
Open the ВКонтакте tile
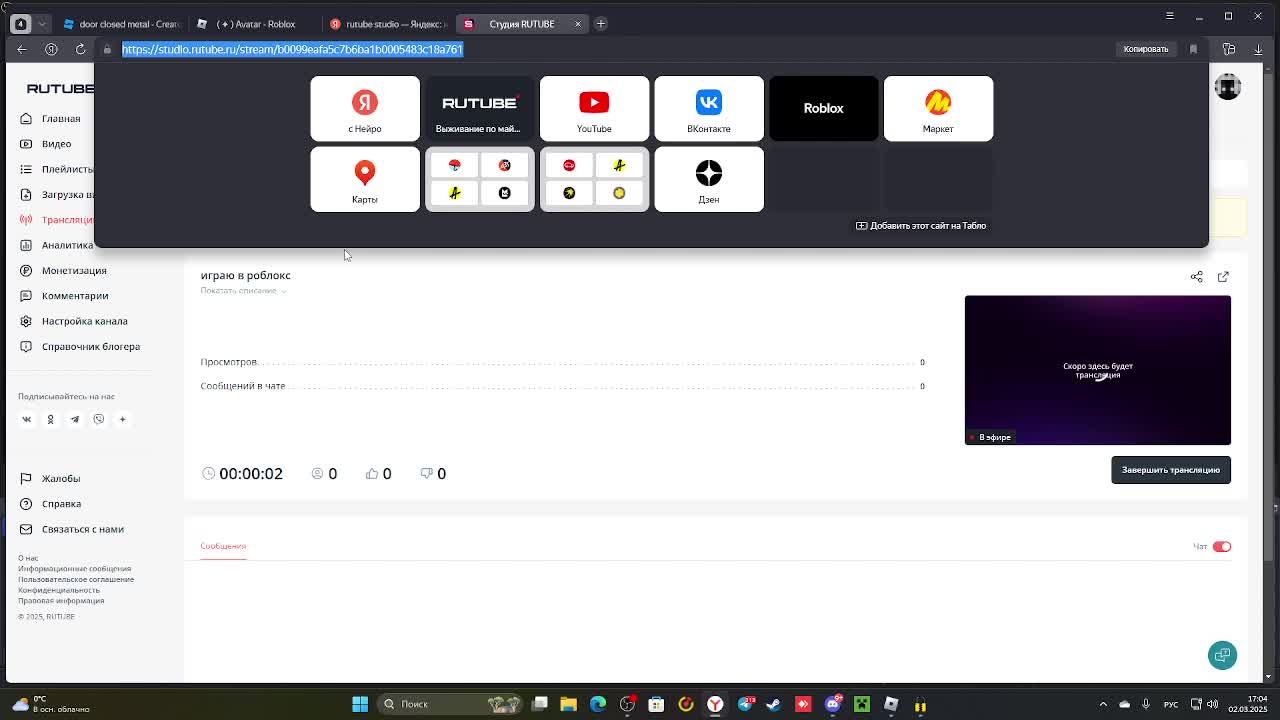tap(709, 108)
